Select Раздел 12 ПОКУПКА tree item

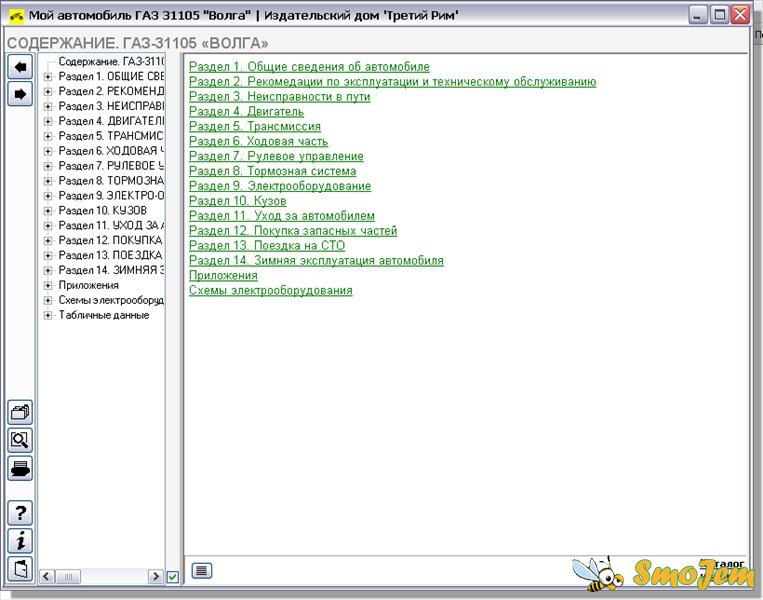110,240
